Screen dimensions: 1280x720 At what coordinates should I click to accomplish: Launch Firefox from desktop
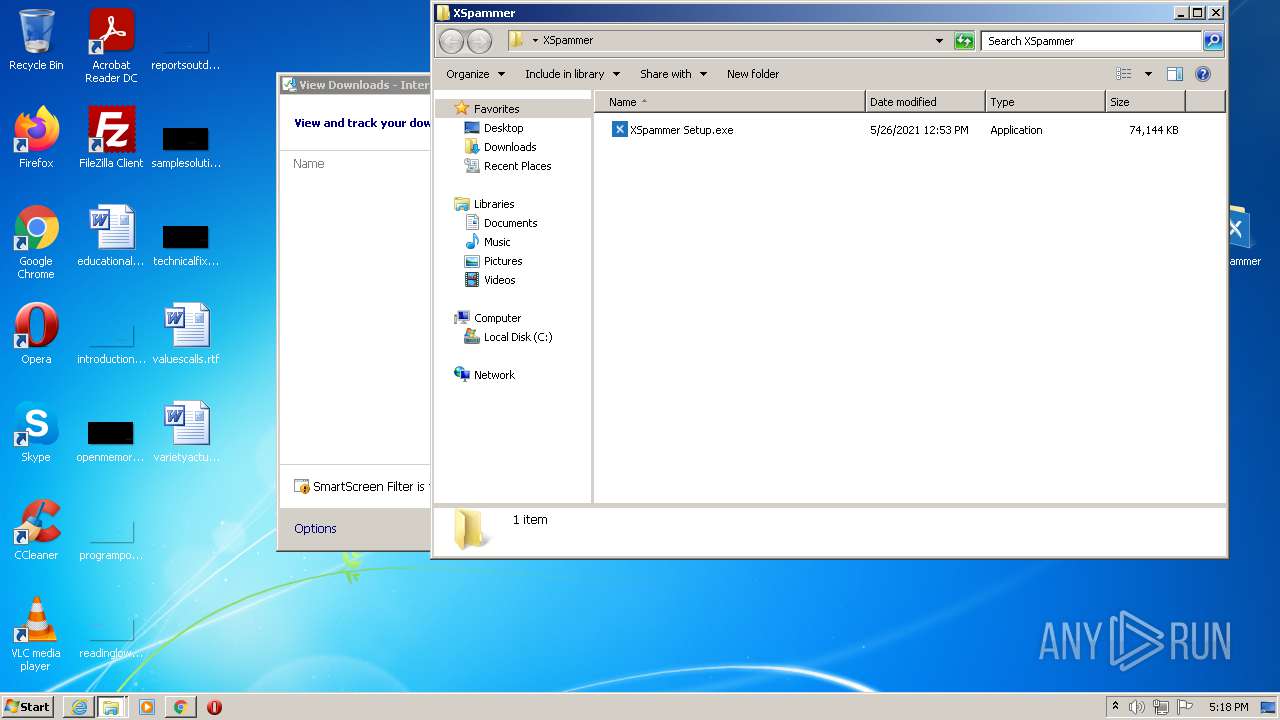pyautogui.click(x=36, y=138)
